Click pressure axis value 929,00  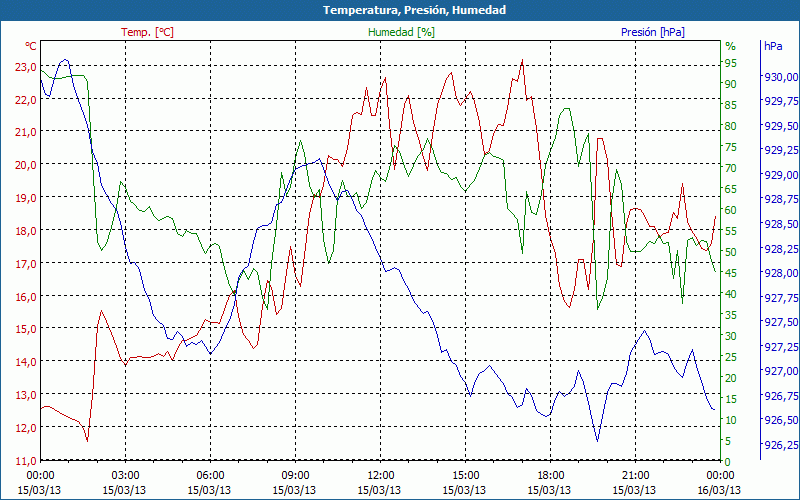pos(780,175)
